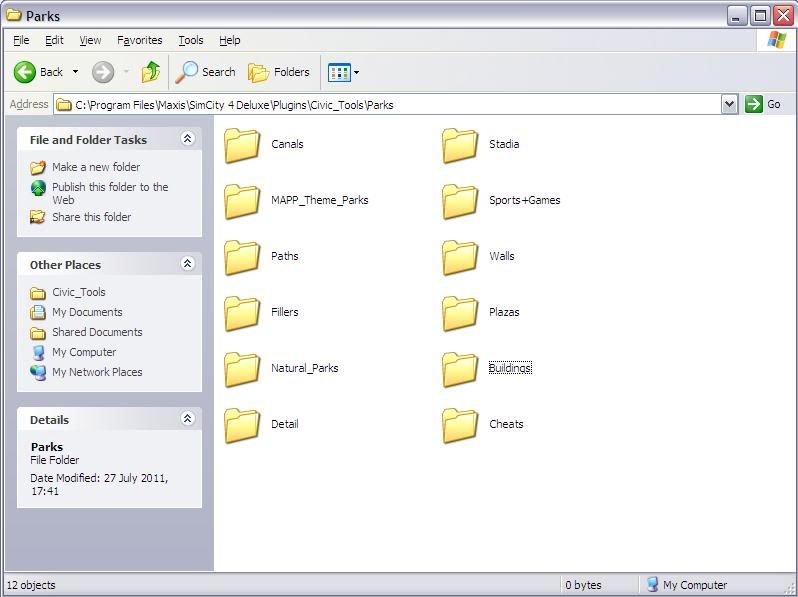This screenshot has height=597, width=798.
Task: Click Share this folder link
Action: click(92, 217)
